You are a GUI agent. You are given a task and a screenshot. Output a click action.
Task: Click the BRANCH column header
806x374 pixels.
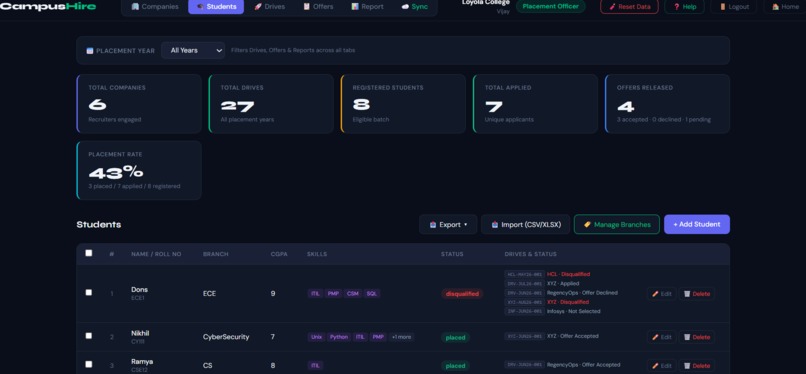215,254
